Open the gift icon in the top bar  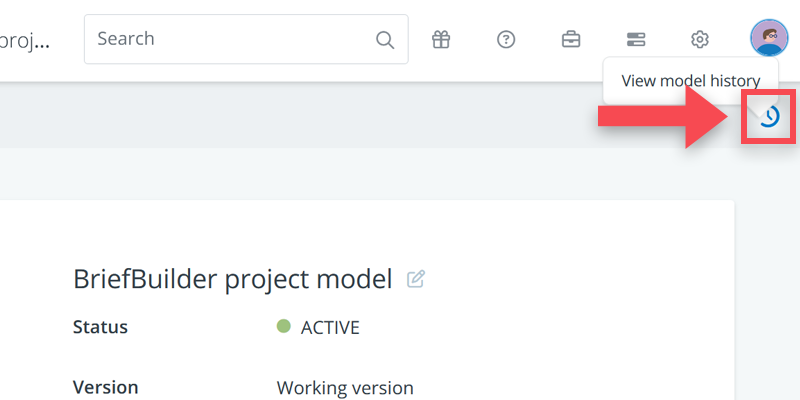pos(441,40)
